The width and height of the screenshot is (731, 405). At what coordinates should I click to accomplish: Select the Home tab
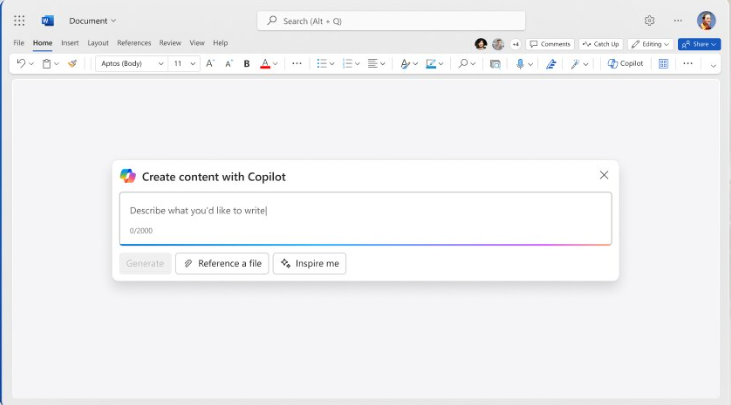[42, 43]
